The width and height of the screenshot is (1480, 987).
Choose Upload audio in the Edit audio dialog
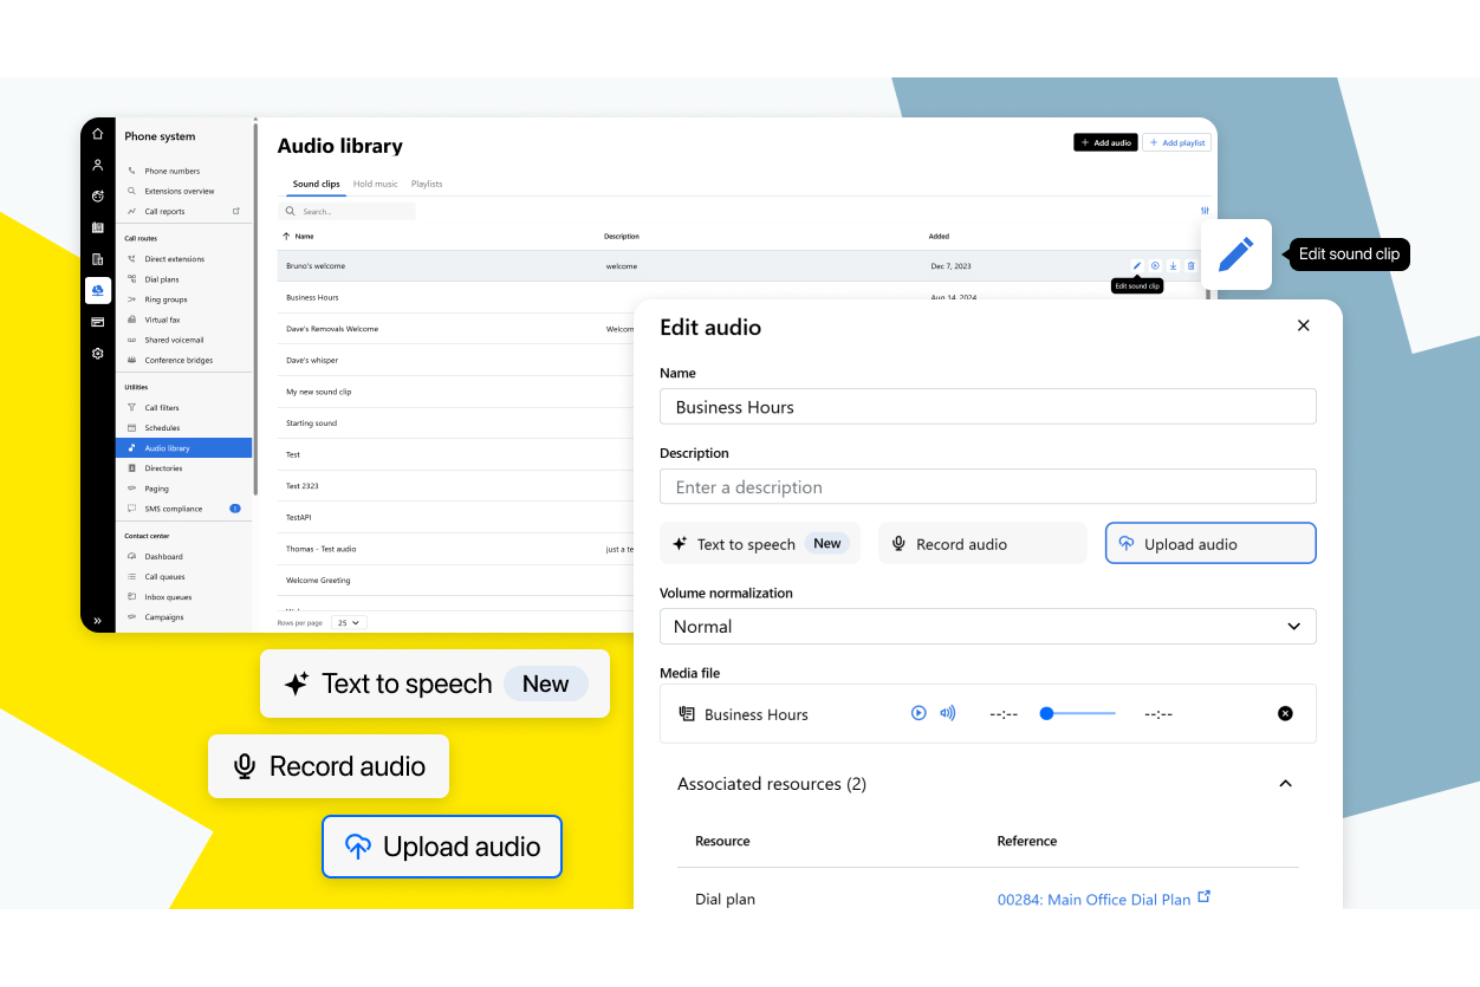(1210, 543)
